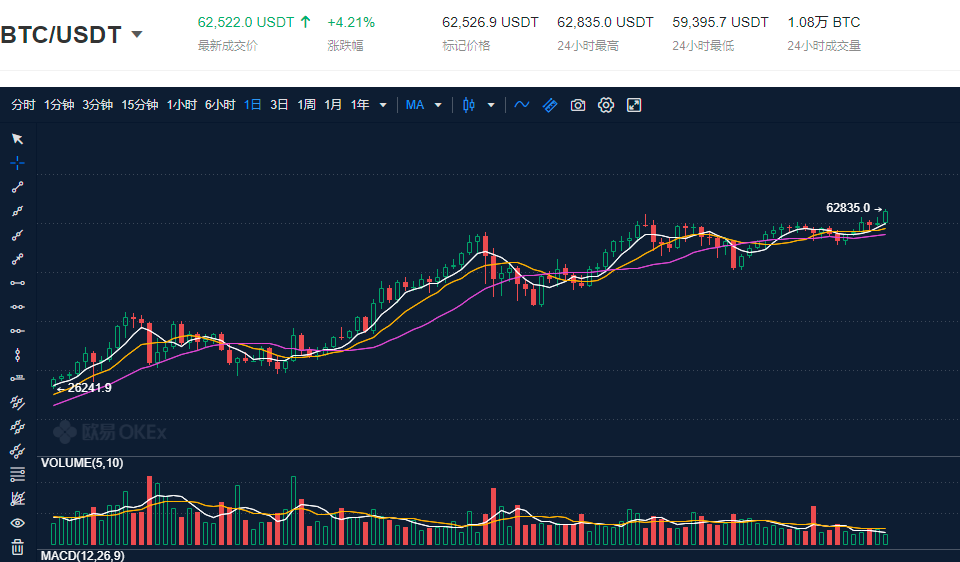Select the 1日 timeframe
This screenshot has width=960, height=562.
[253, 105]
